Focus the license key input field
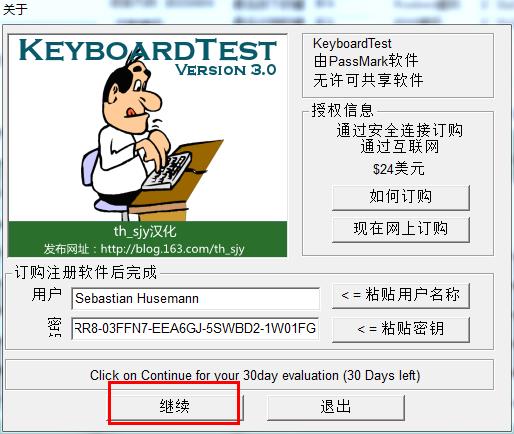The height and width of the screenshot is (434, 514). click(x=195, y=329)
